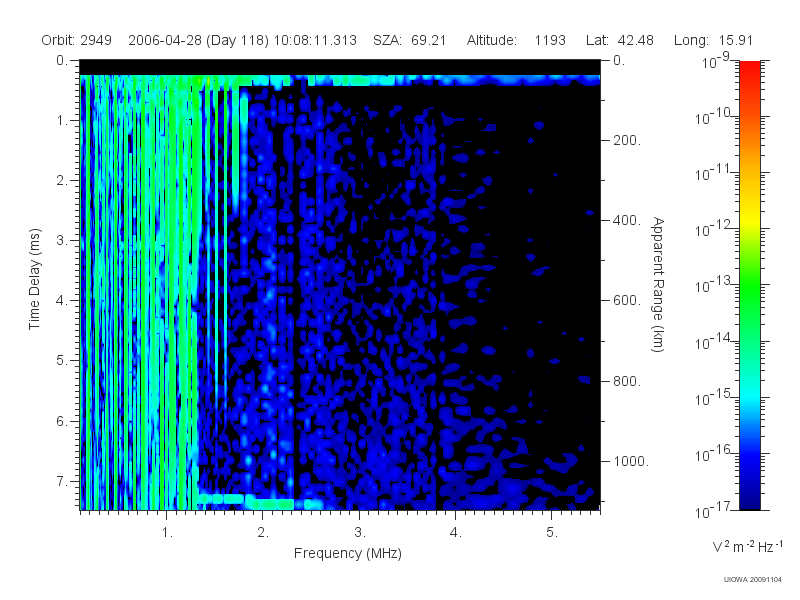Click the color bar units label 'V² m⁻² Hz⁻¹'
The height and width of the screenshot is (600, 800).
click(x=747, y=546)
